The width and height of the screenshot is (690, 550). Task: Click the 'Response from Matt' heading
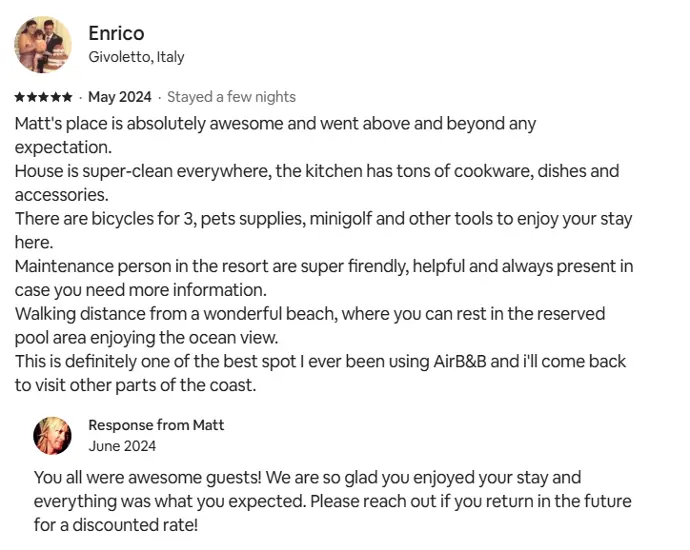(156, 425)
